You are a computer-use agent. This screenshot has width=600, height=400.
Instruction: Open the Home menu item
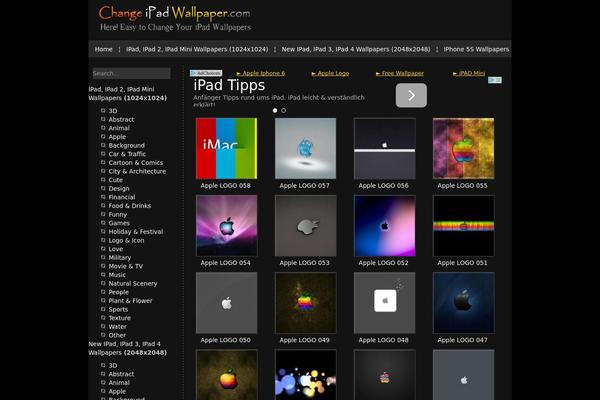pyautogui.click(x=104, y=49)
